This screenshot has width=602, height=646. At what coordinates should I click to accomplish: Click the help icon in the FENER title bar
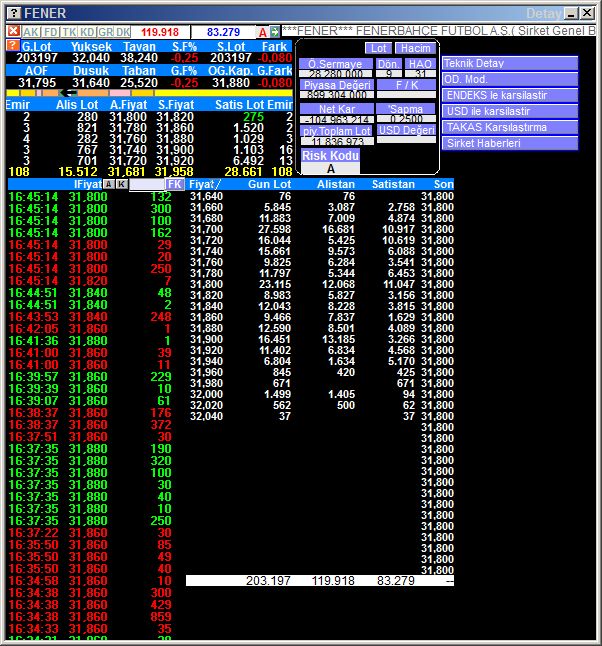(14, 13)
